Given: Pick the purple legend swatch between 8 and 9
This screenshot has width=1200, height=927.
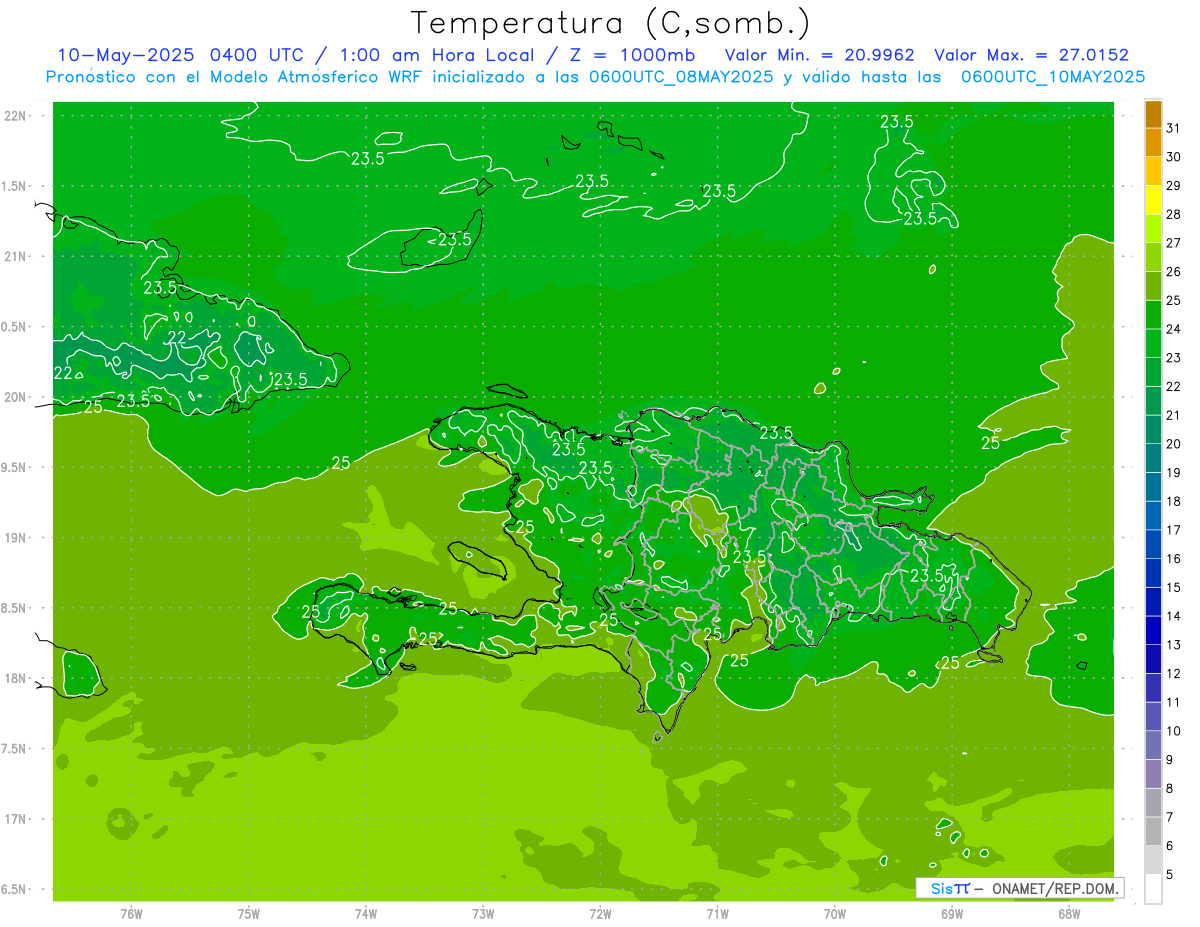Looking at the screenshot, I should [x=1153, y=775].
